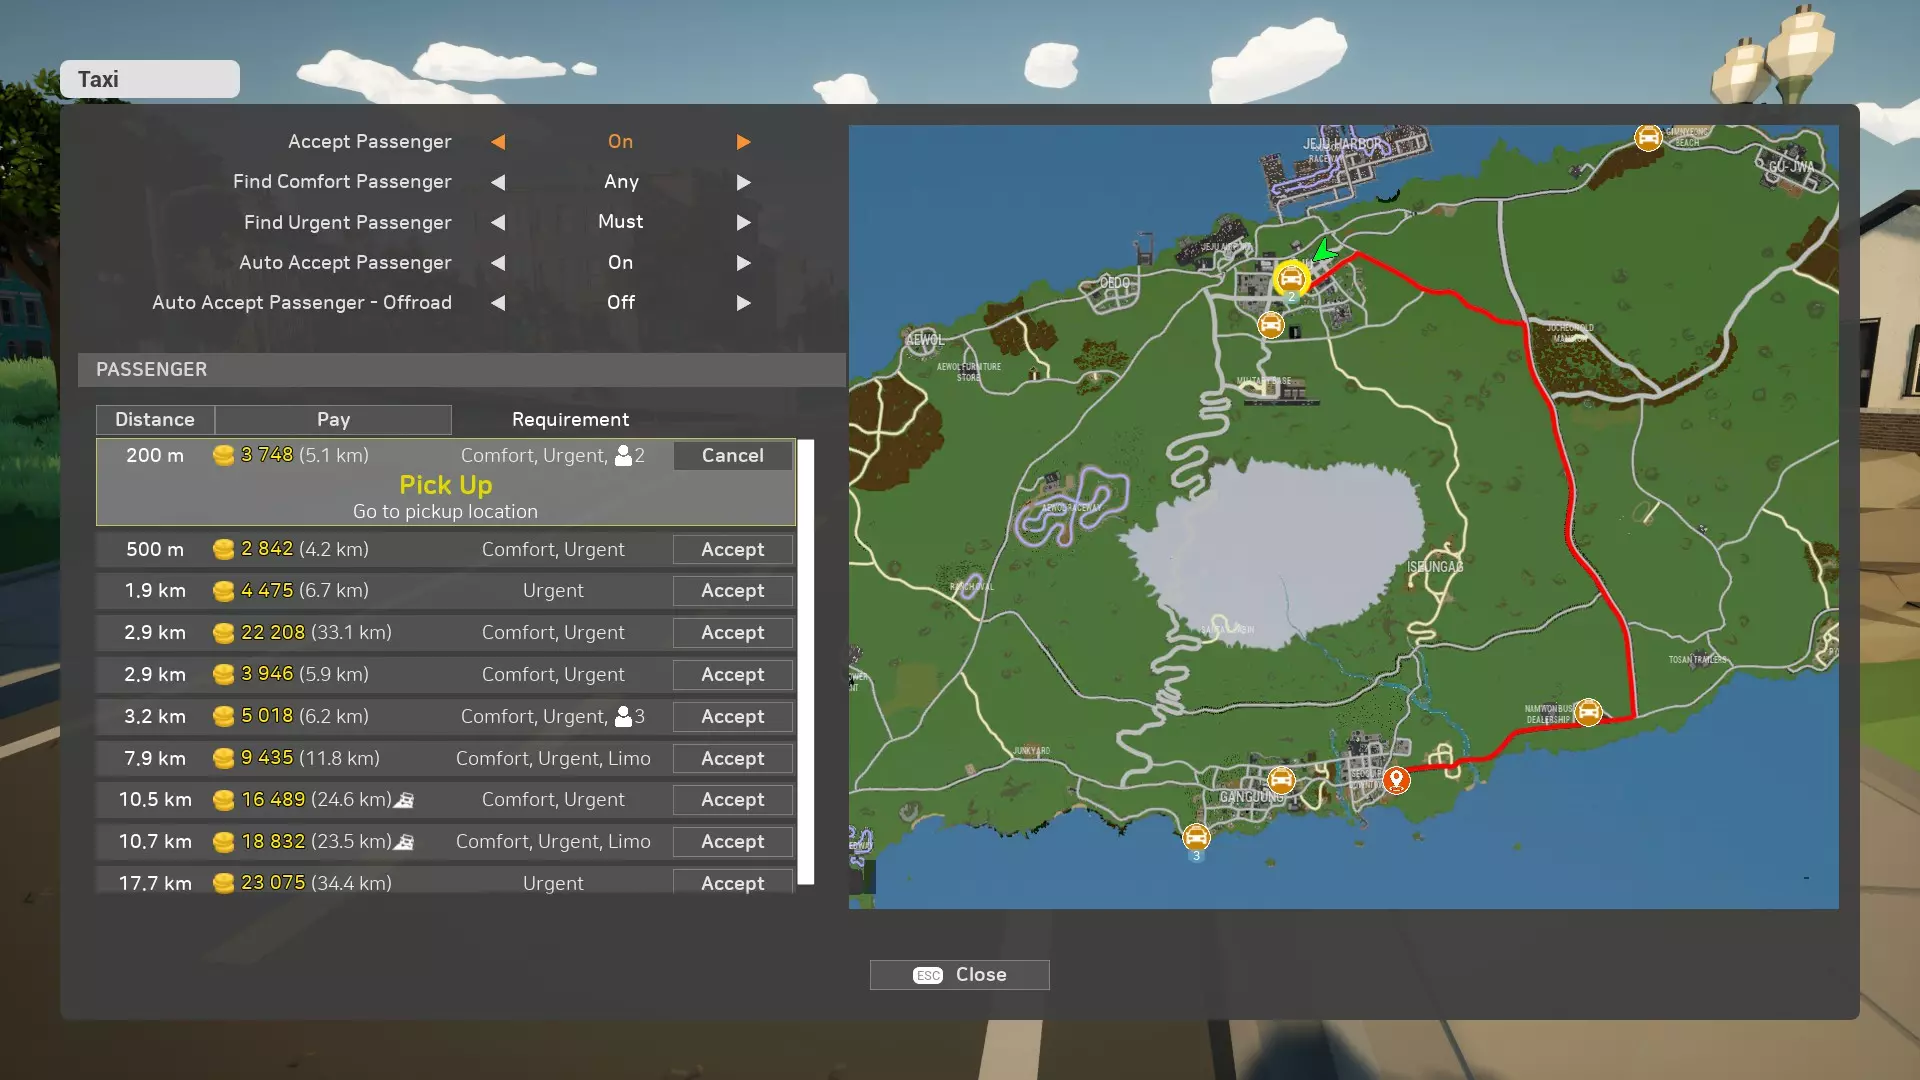
Task: Cancel the current 3 748 pickup job
Action: tap(732, 455)
